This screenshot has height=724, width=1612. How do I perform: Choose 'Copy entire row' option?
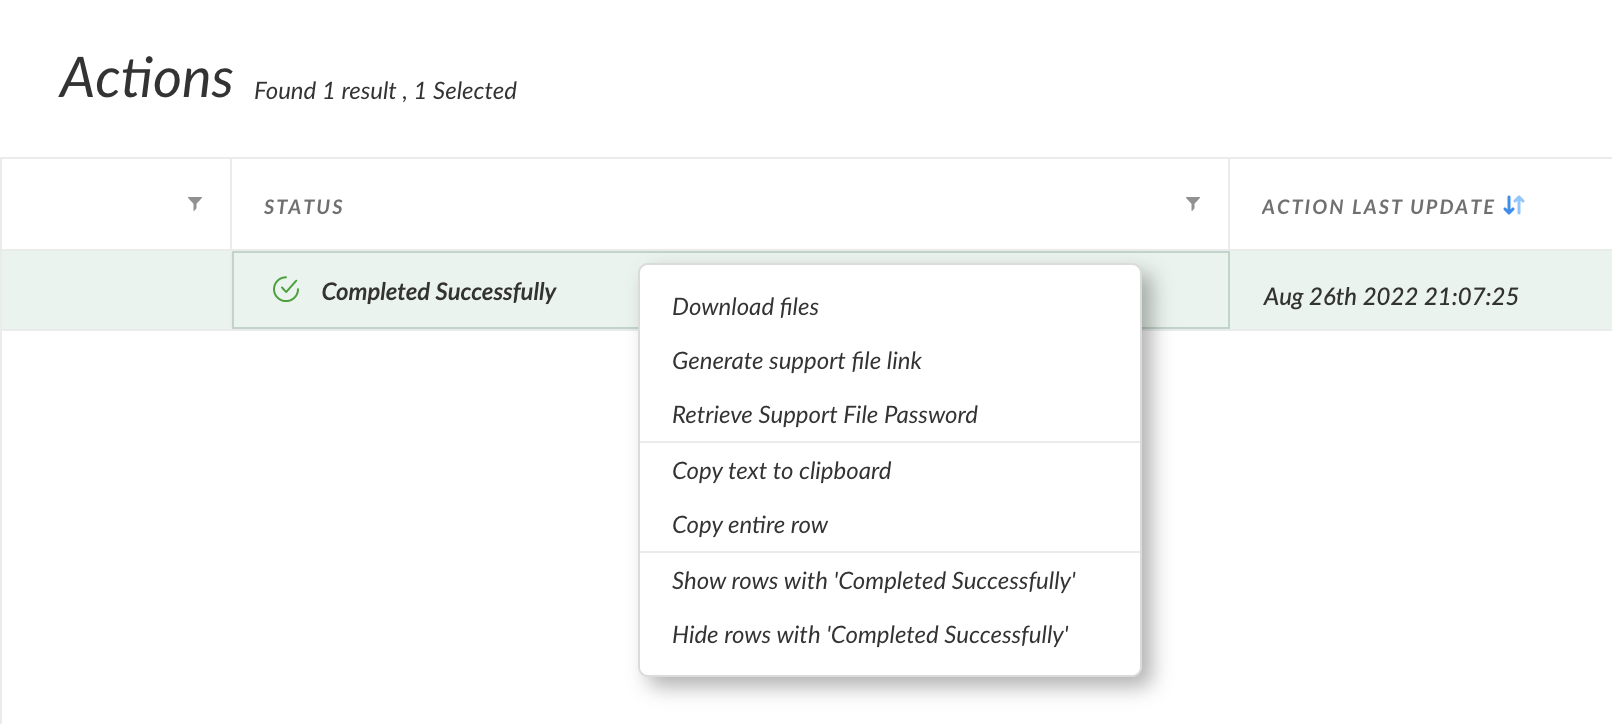749,524
